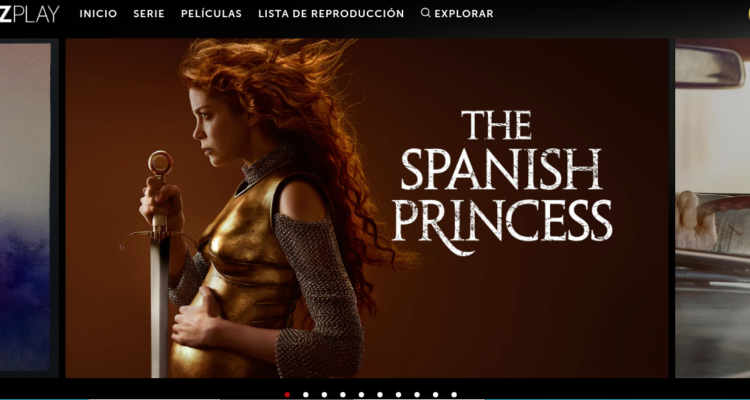Open LISTA DE REPRODUCCIÓN

coord(331,14)
